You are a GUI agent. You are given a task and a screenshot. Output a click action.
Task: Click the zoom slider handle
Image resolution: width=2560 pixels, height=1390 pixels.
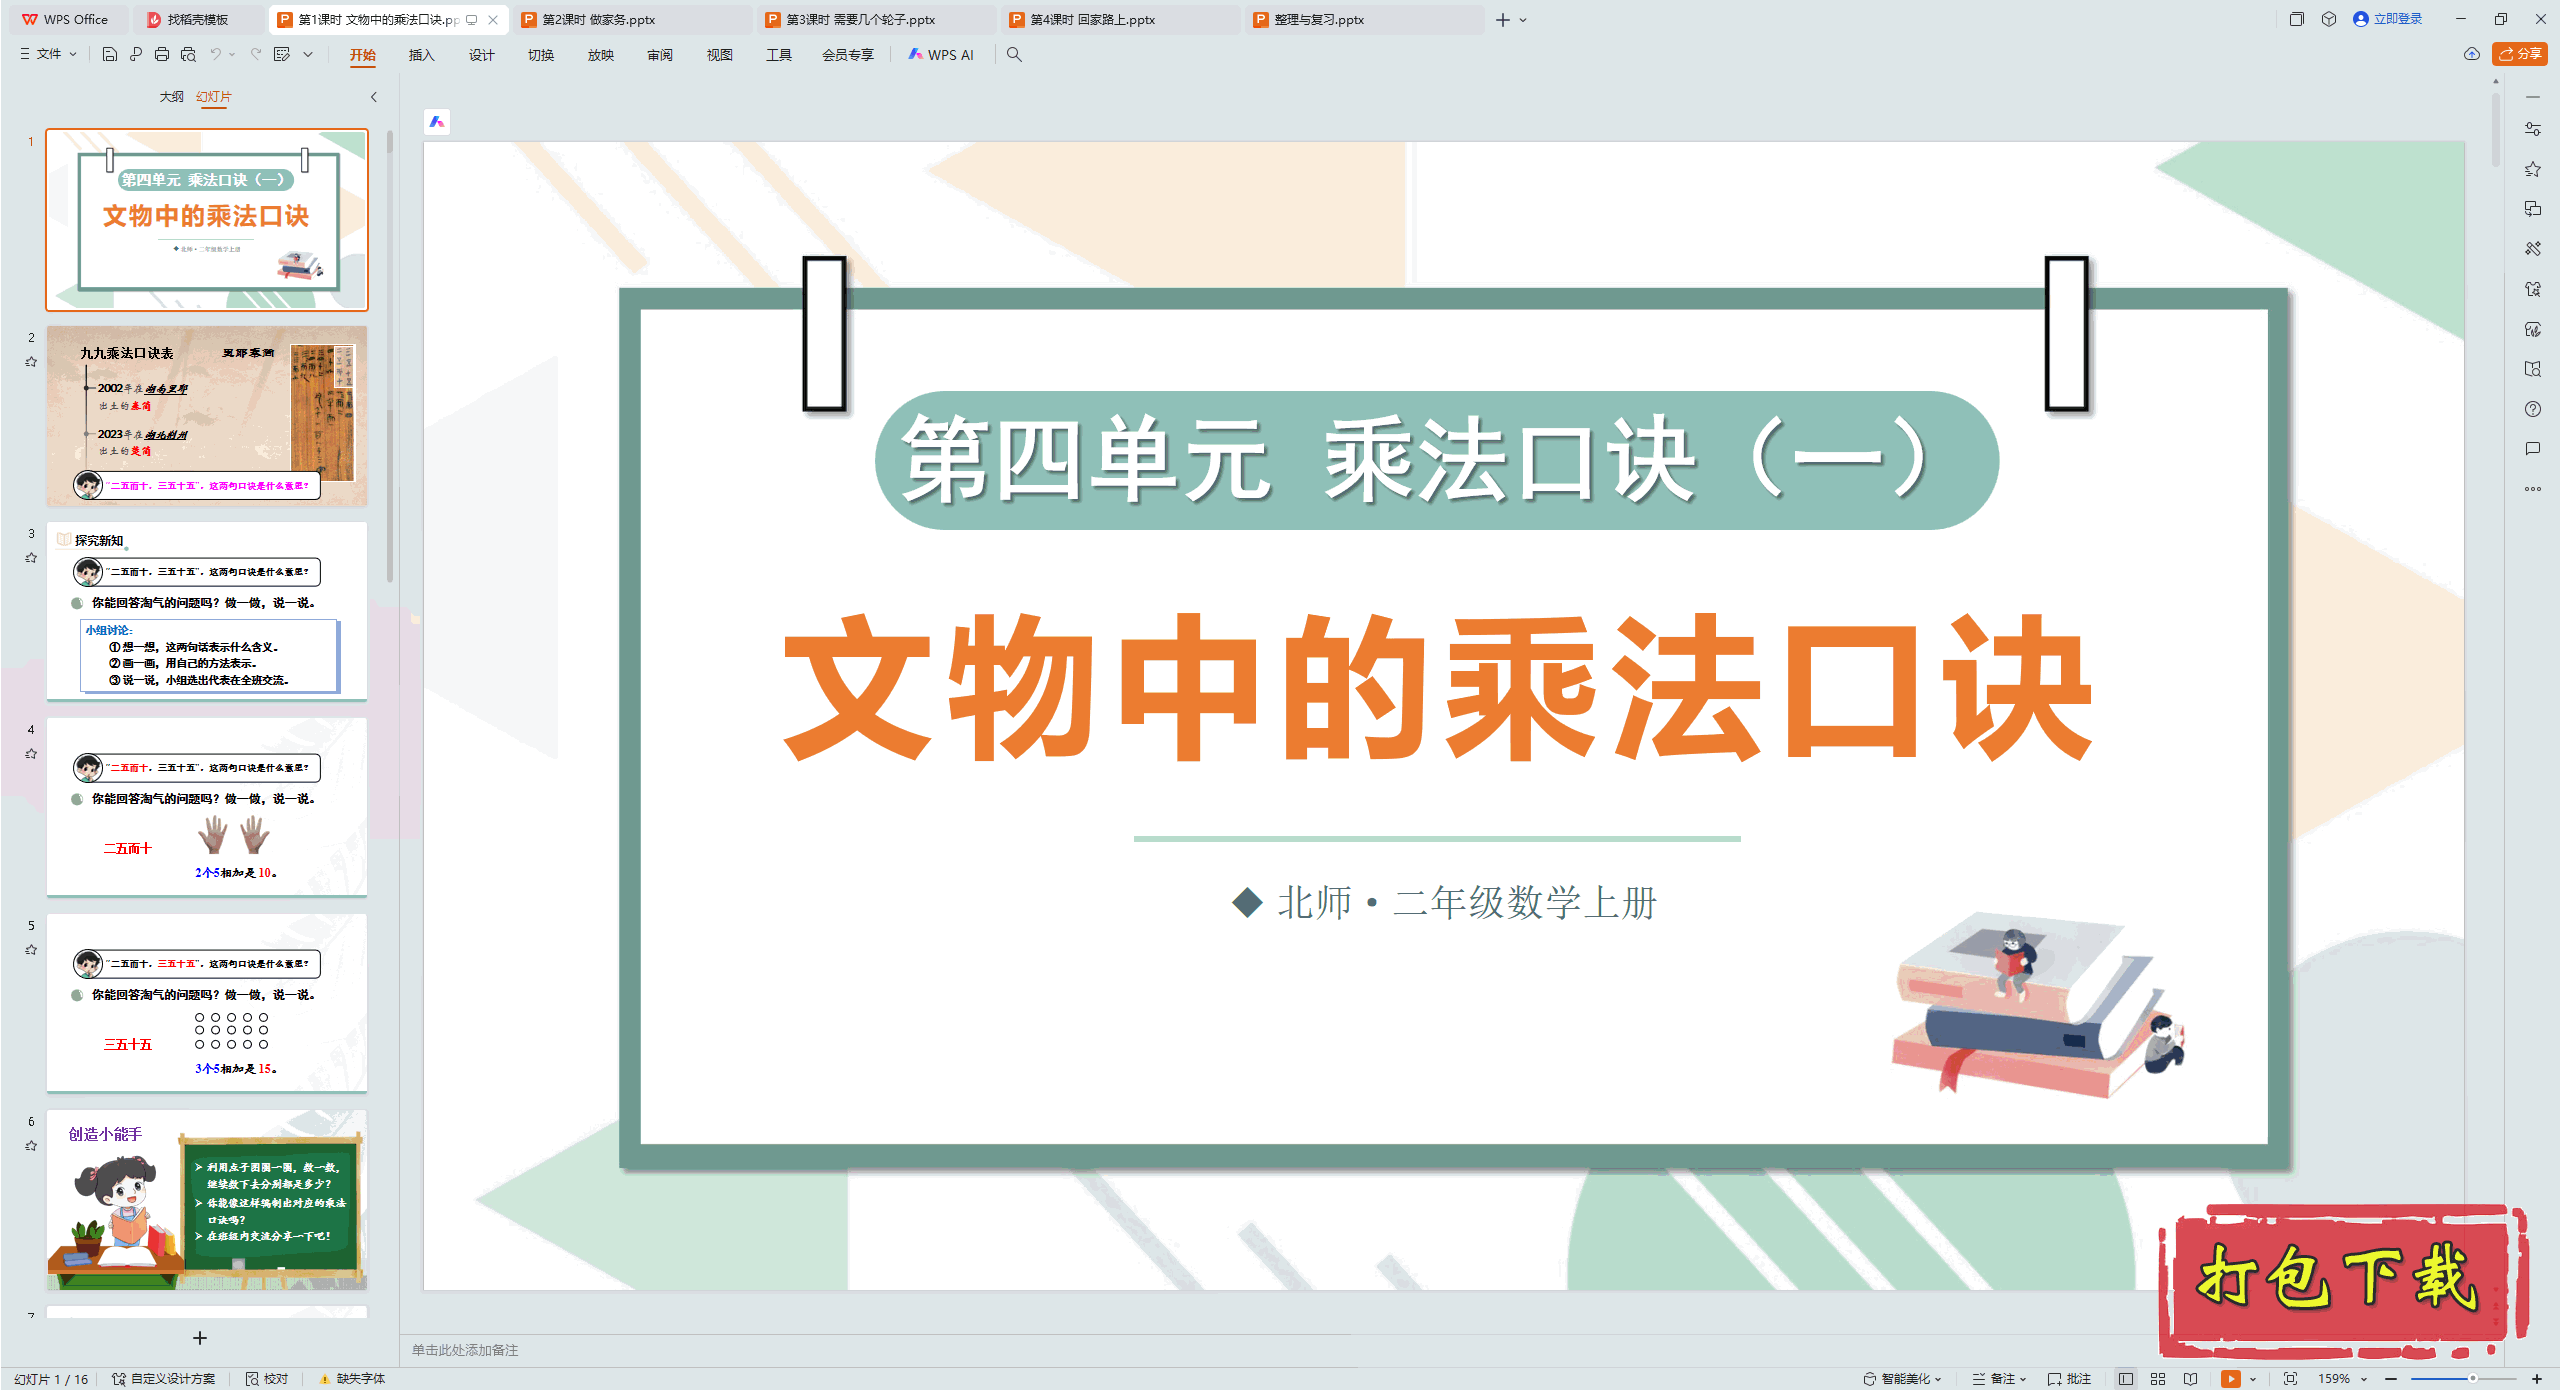pos(2472,1378)
